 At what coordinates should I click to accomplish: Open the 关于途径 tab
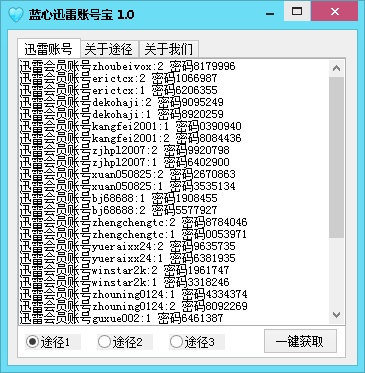(x=109, y=50)
